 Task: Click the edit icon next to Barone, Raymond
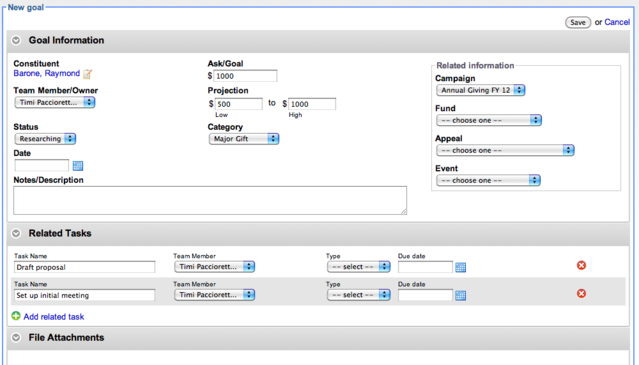click(x=88, y=74)
